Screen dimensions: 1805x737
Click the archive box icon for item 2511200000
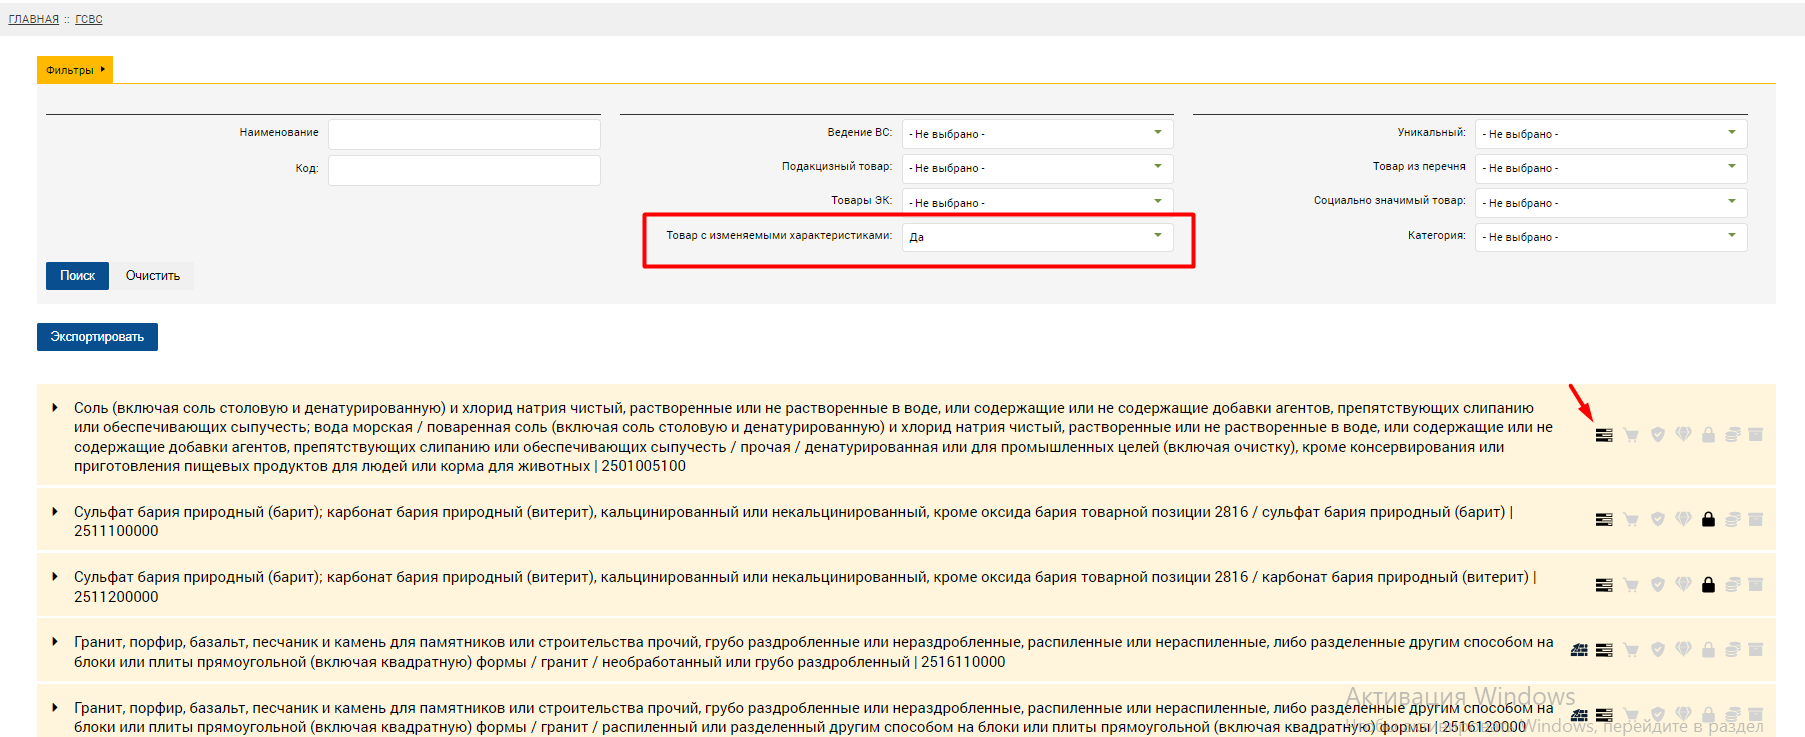(1755, 585)
